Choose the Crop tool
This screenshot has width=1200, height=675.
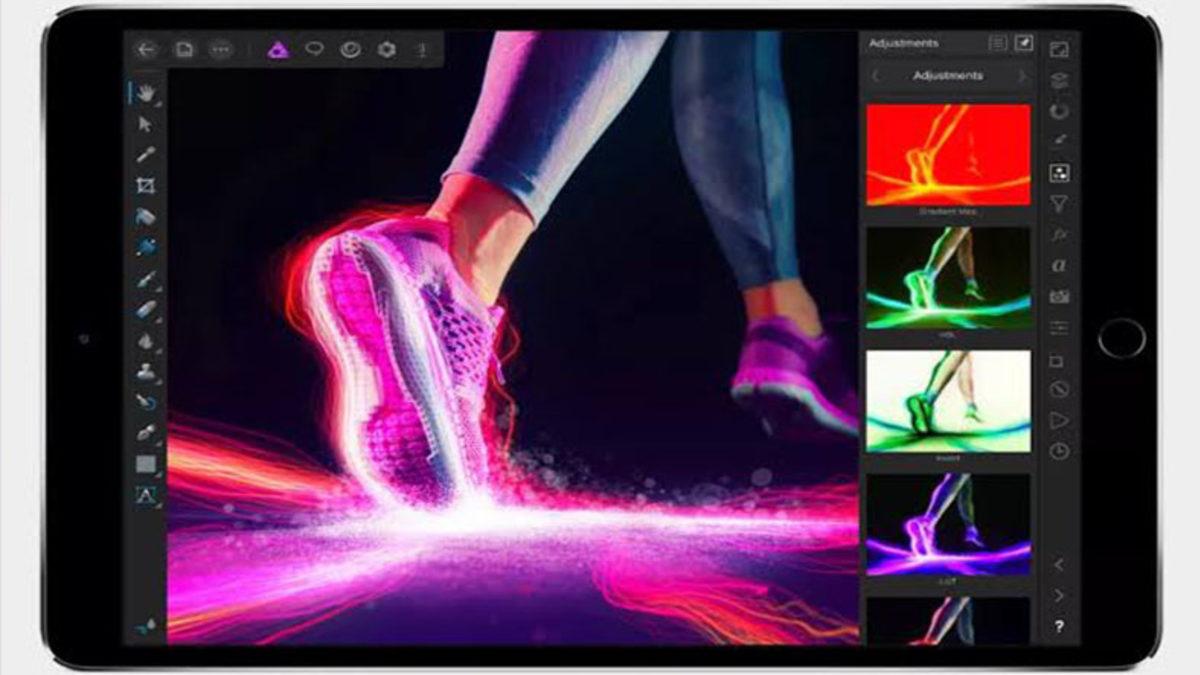146,185
